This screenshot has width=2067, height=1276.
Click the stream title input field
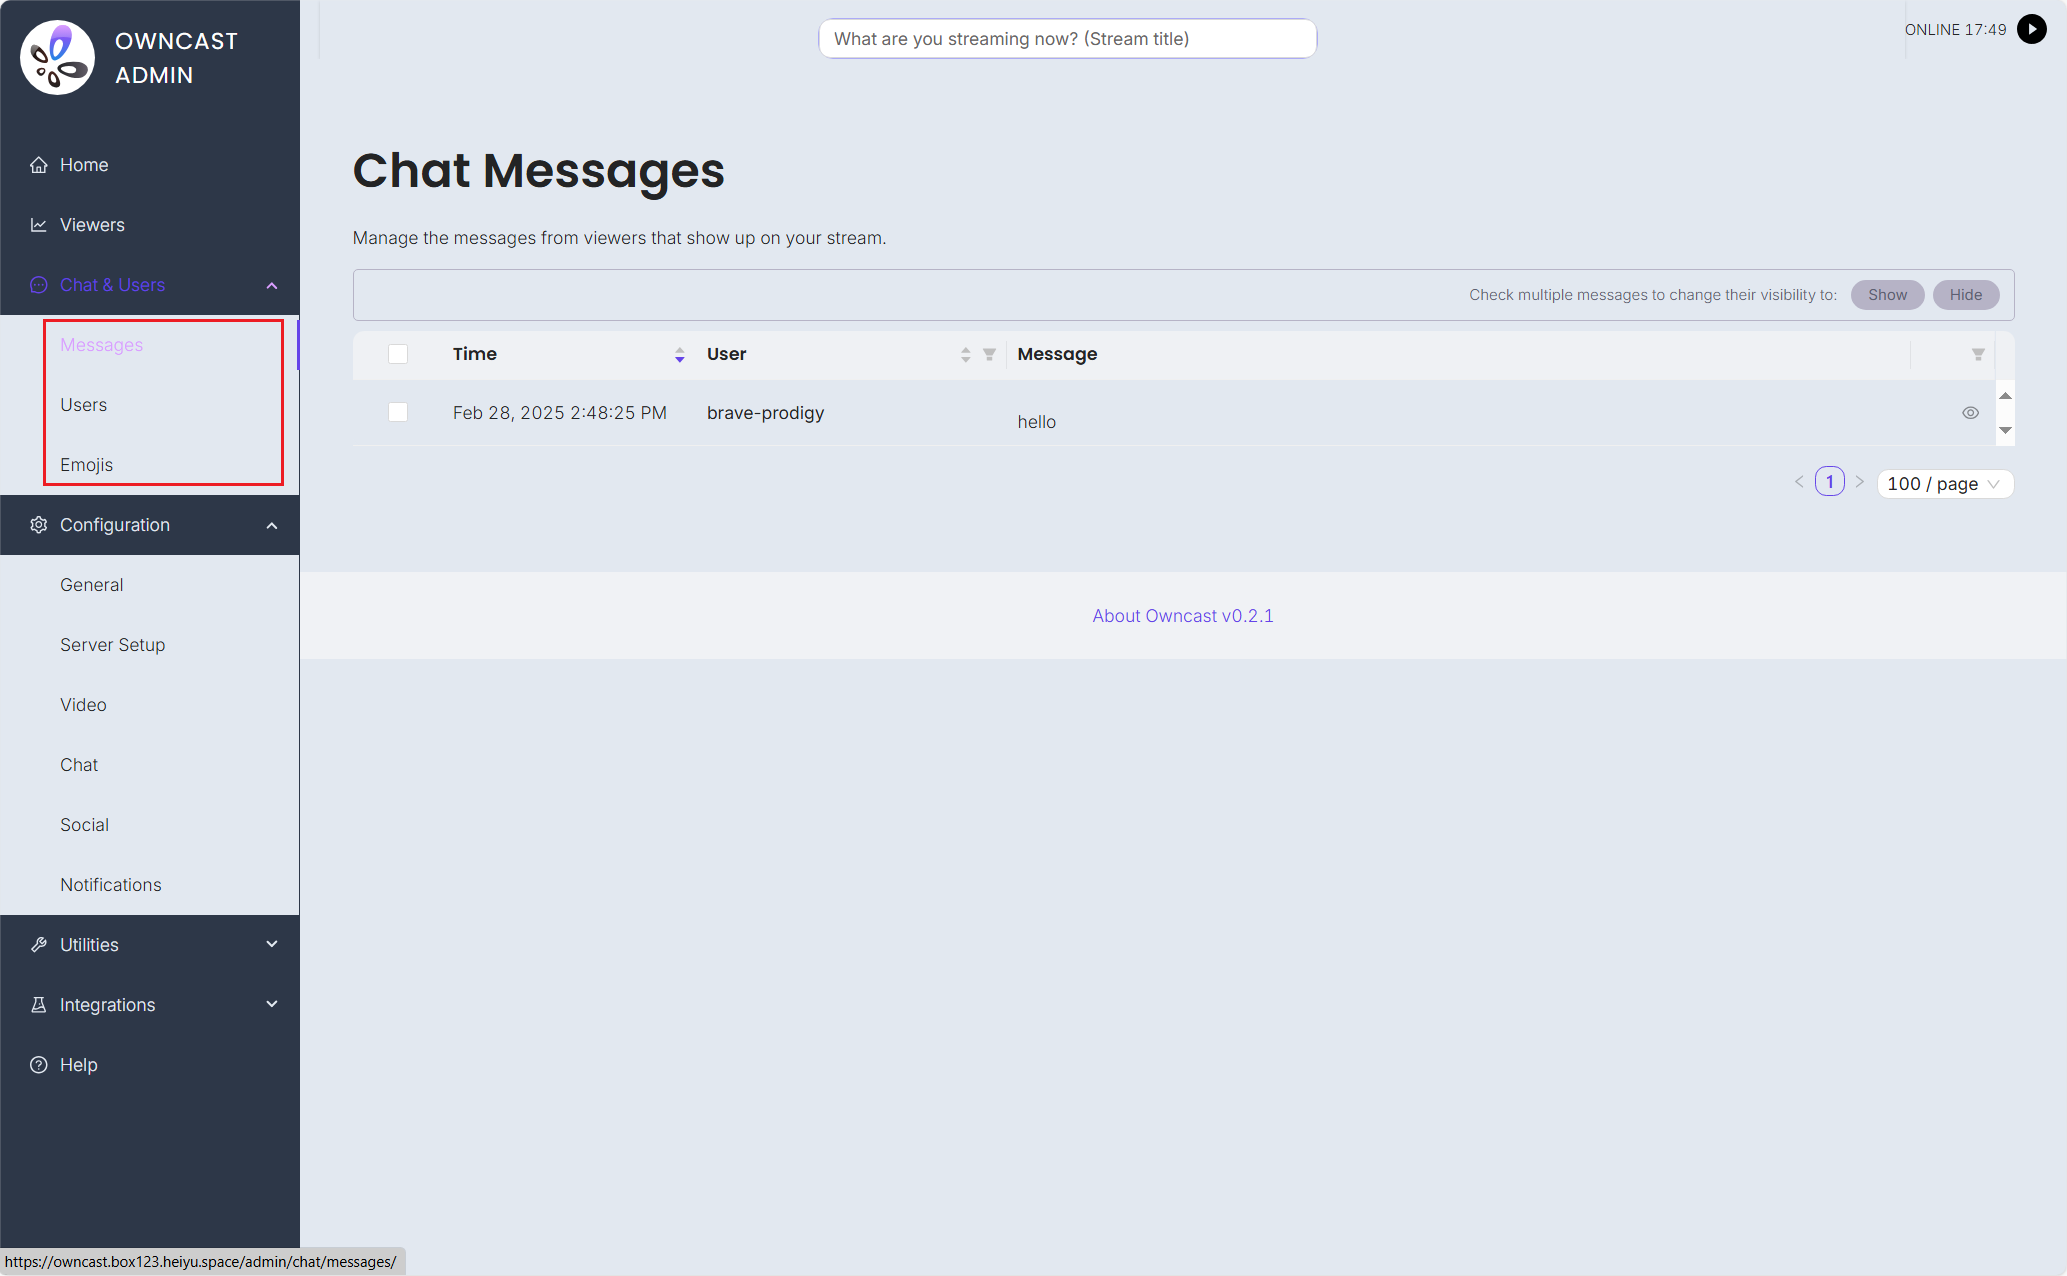pos(1067,39)
